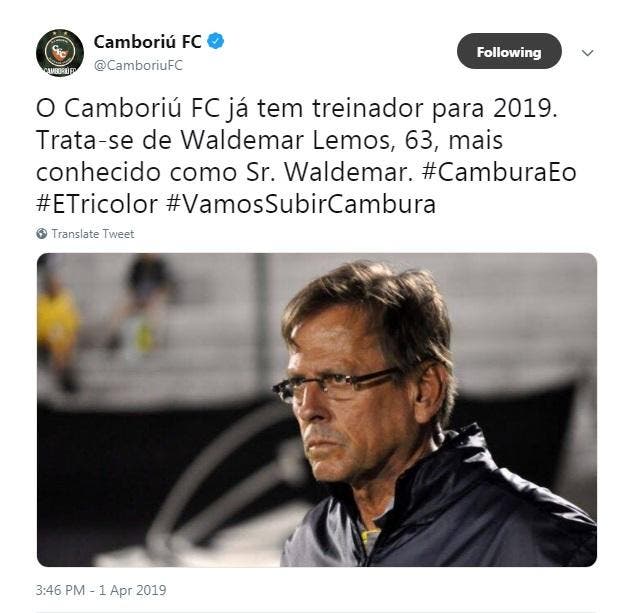
Task: Open the Camboriú FC profile avatar
Action: click(60, 53)
